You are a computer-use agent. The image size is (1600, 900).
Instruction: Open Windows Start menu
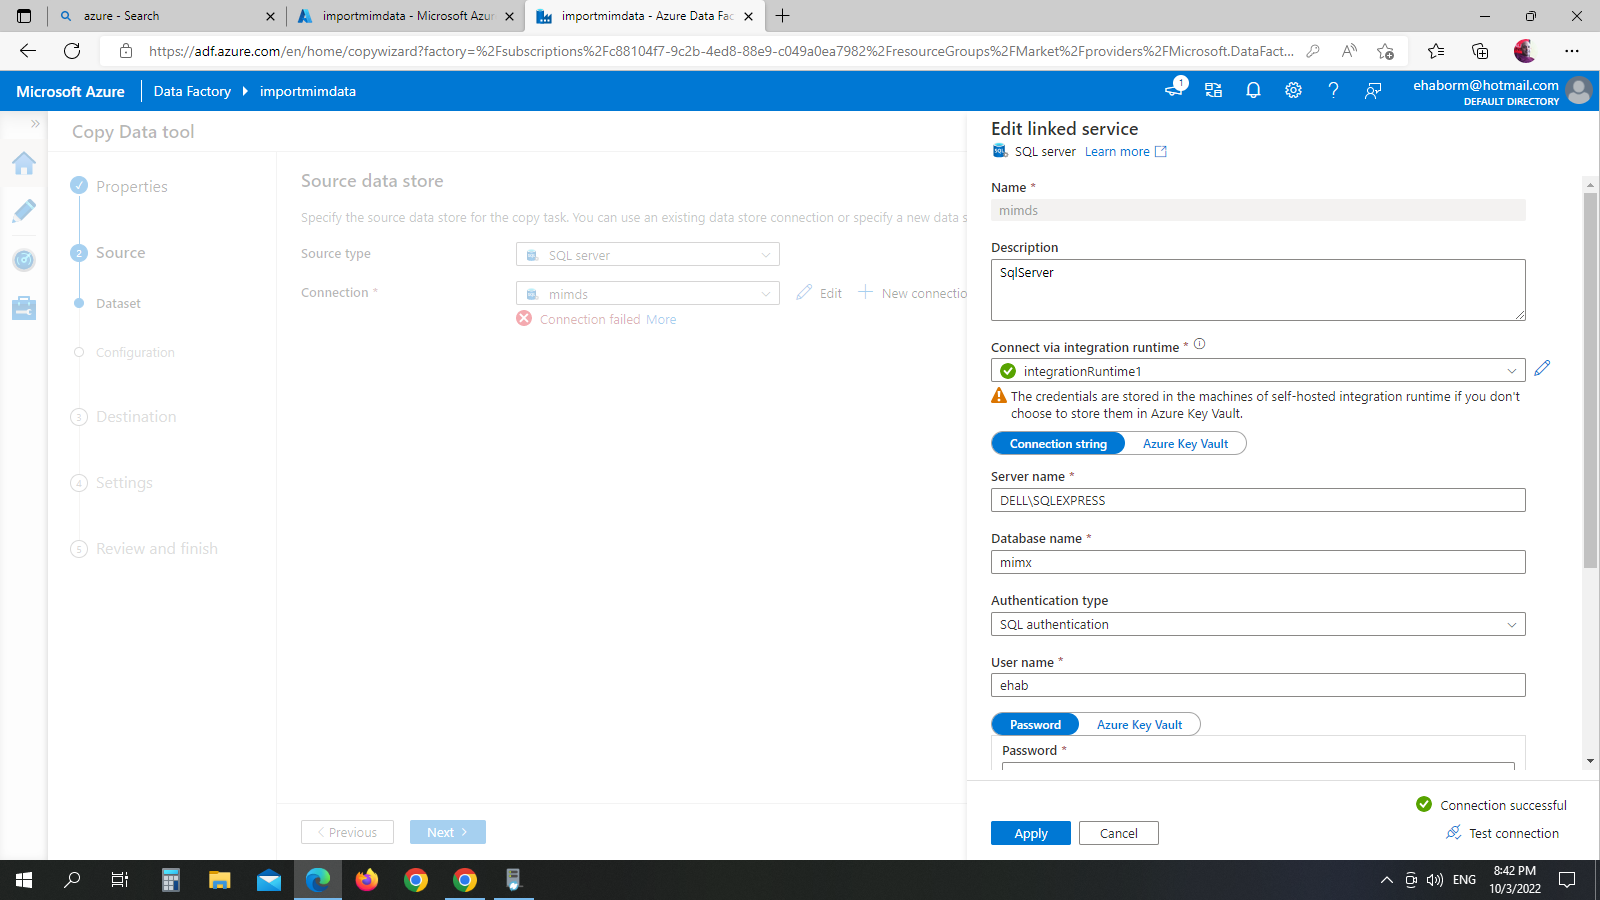point(24,880)
